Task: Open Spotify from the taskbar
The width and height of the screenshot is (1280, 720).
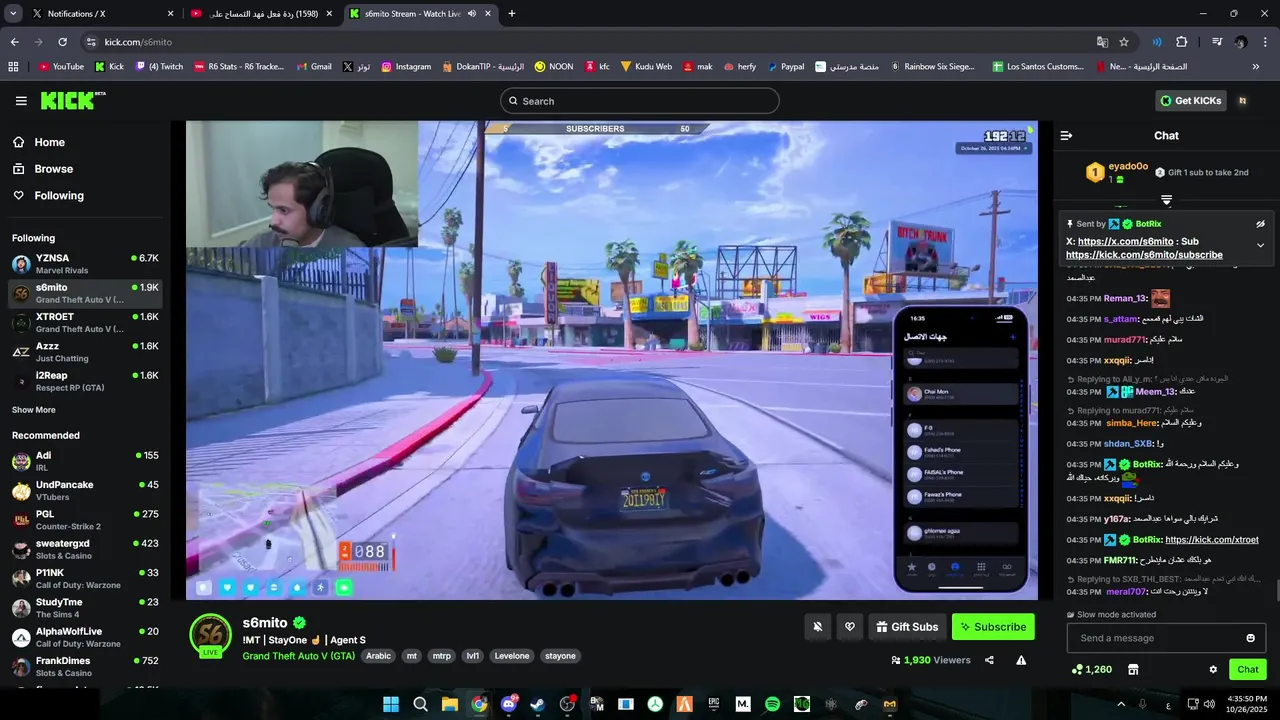Action: coord(772,704)
